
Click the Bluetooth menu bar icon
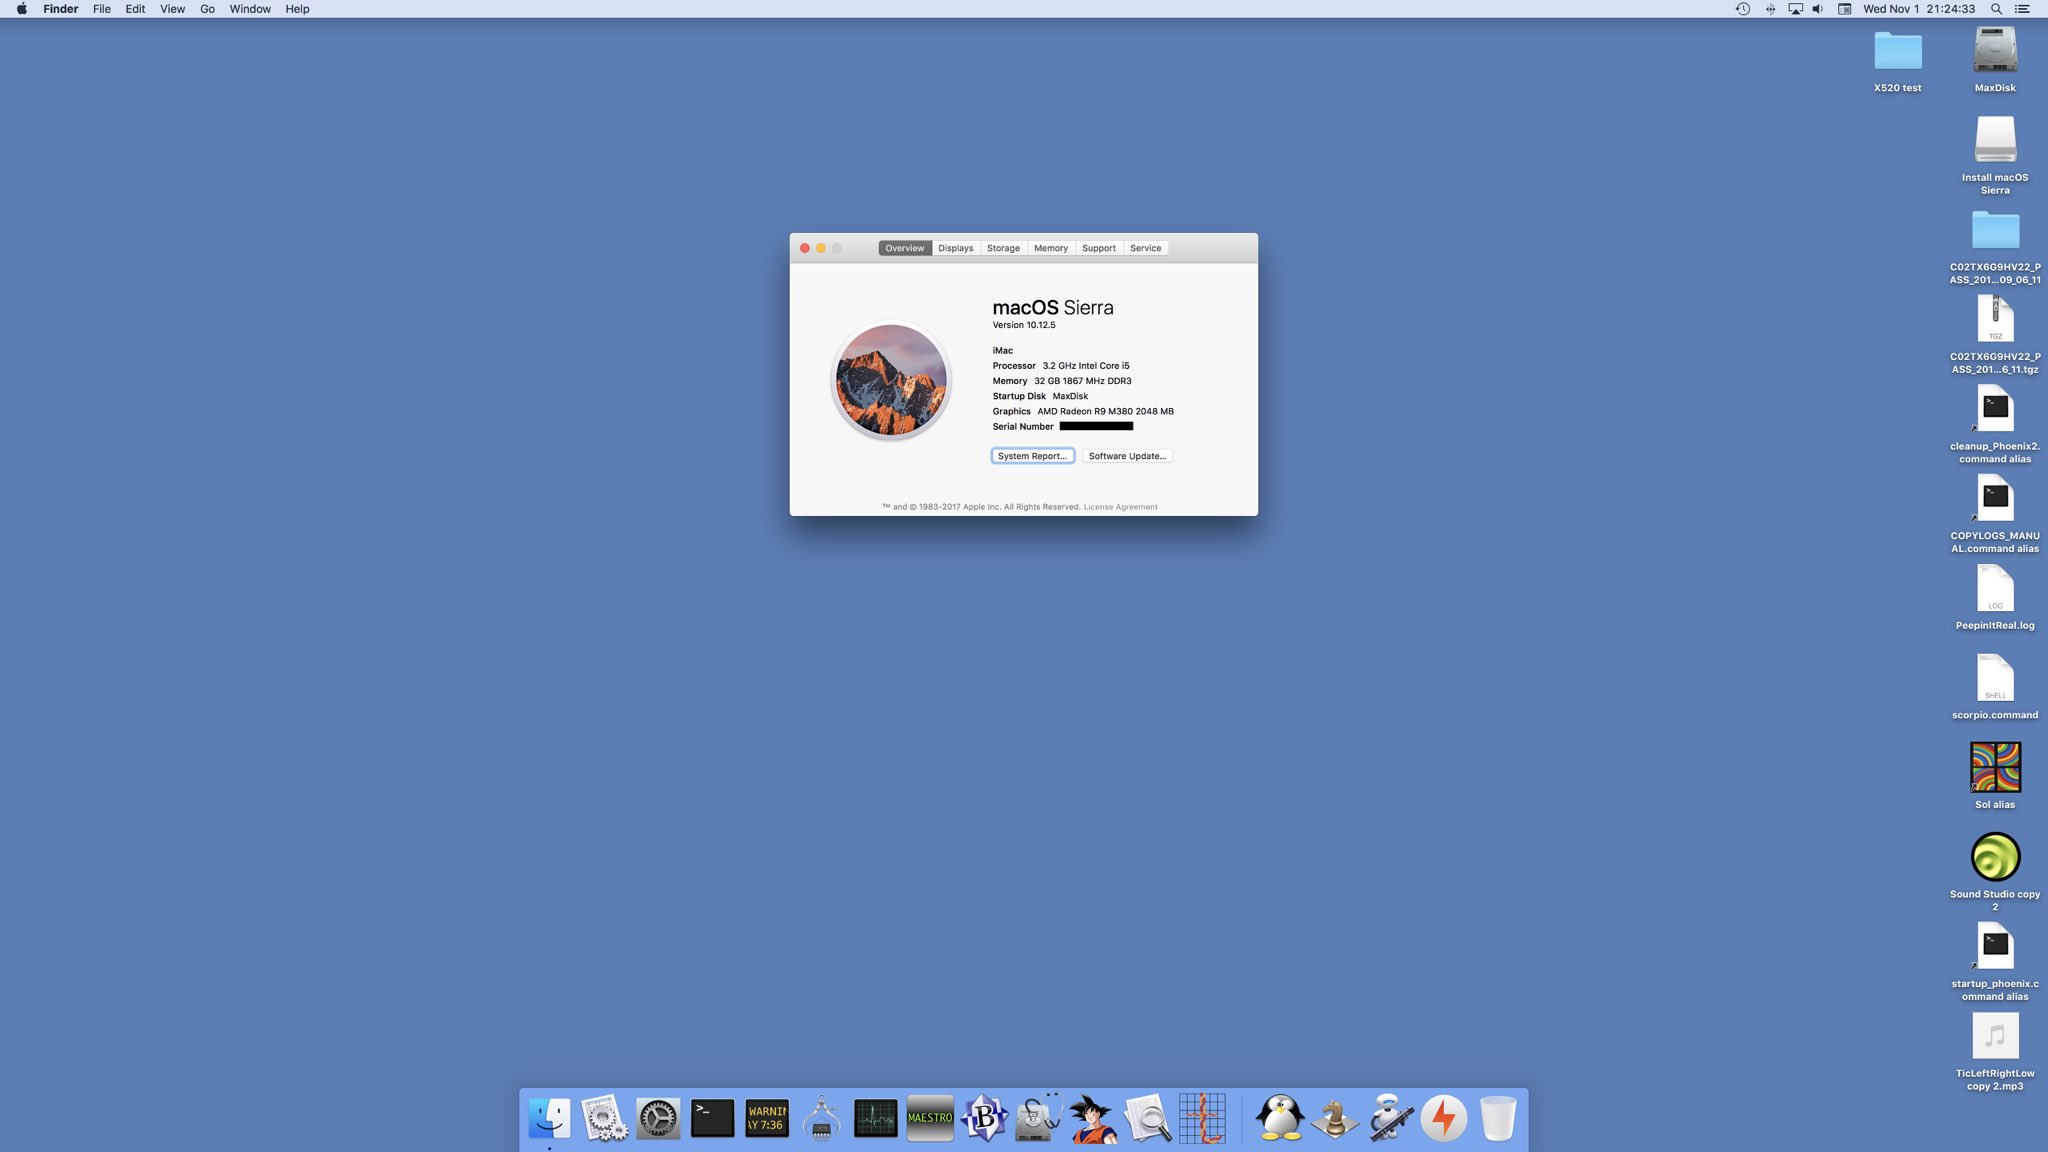click(1770, 9)
